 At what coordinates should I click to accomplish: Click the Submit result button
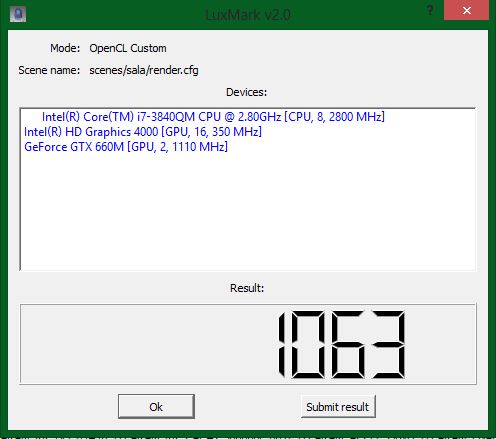[338, 406]
